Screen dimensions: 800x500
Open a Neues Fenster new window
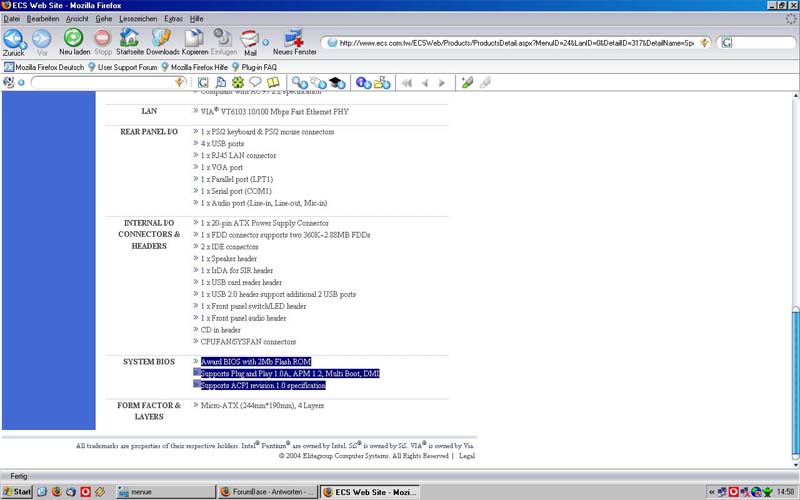[x=294, y=42]
